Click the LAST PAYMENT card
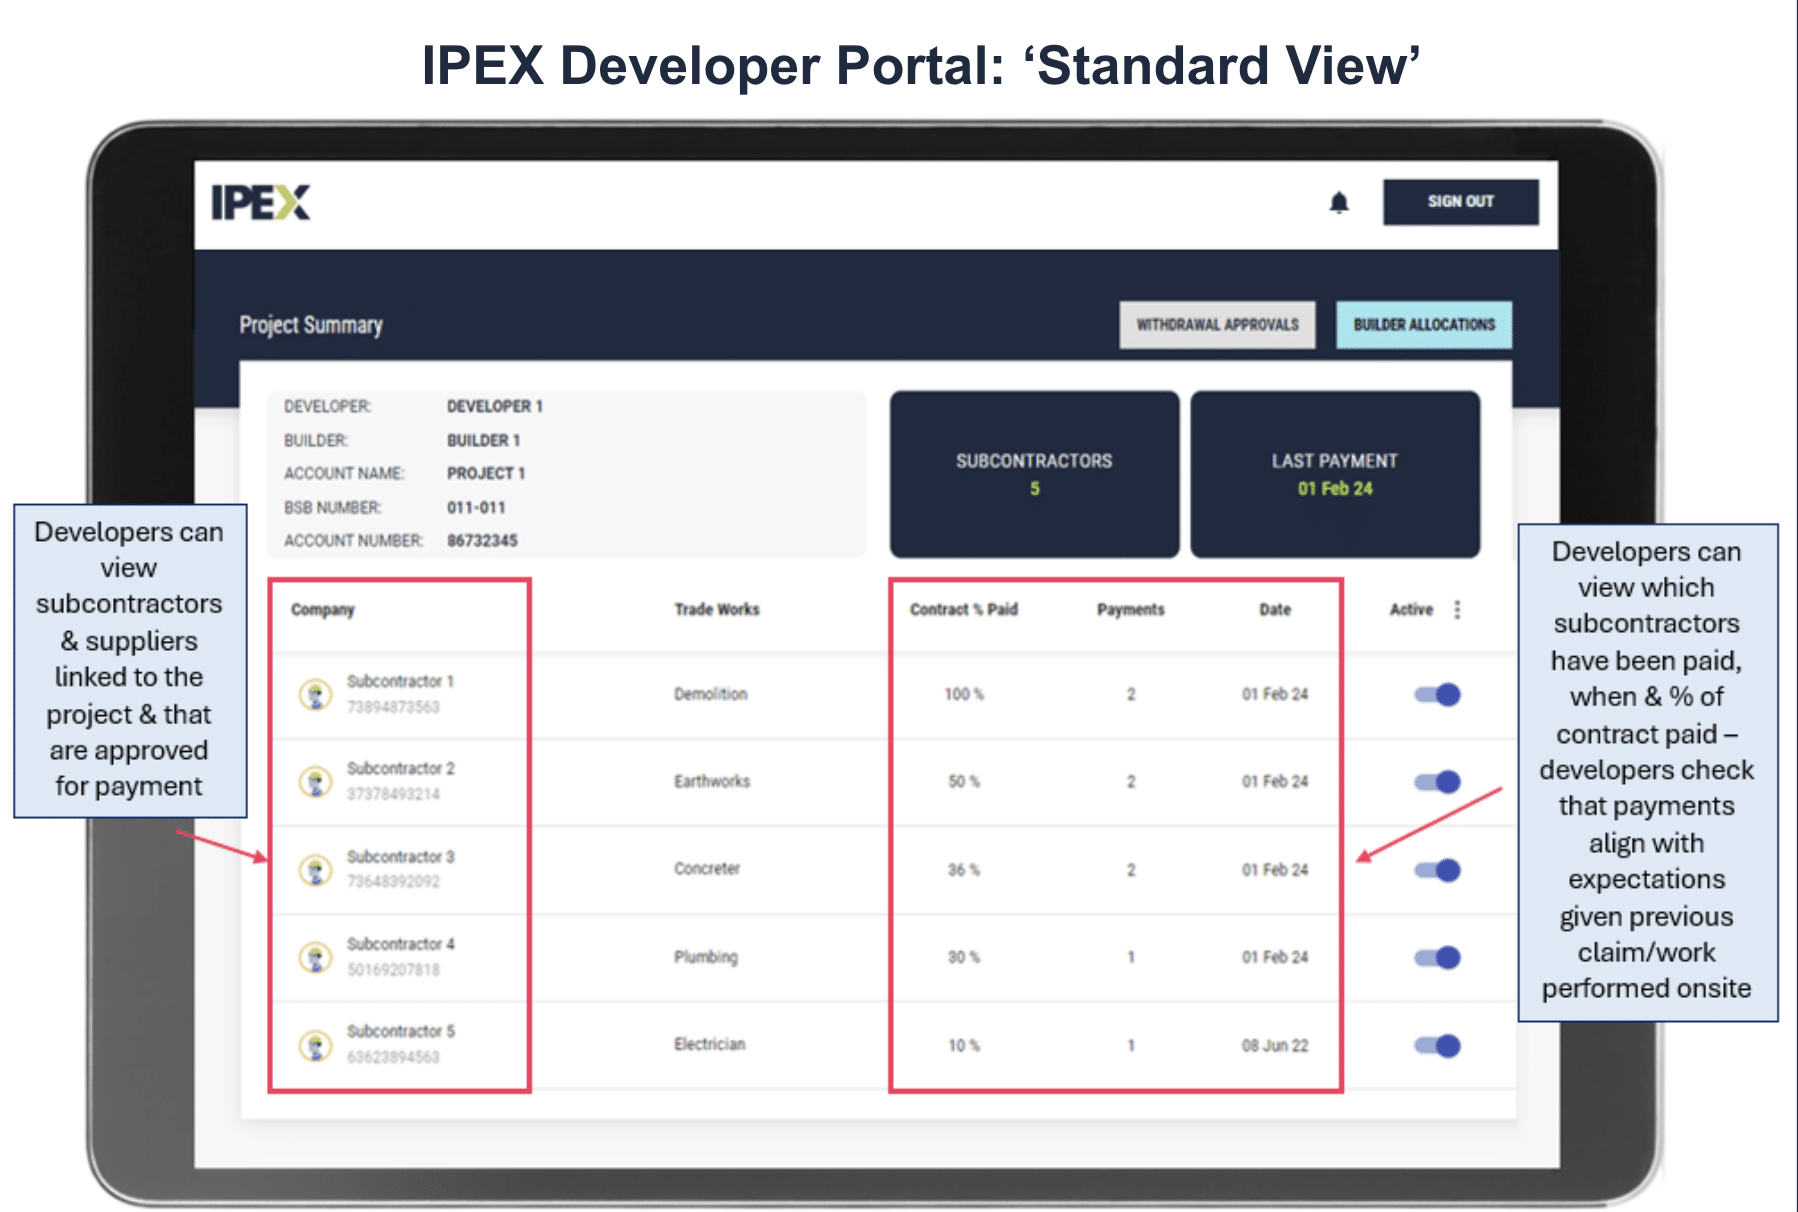 click(1335, 474)
